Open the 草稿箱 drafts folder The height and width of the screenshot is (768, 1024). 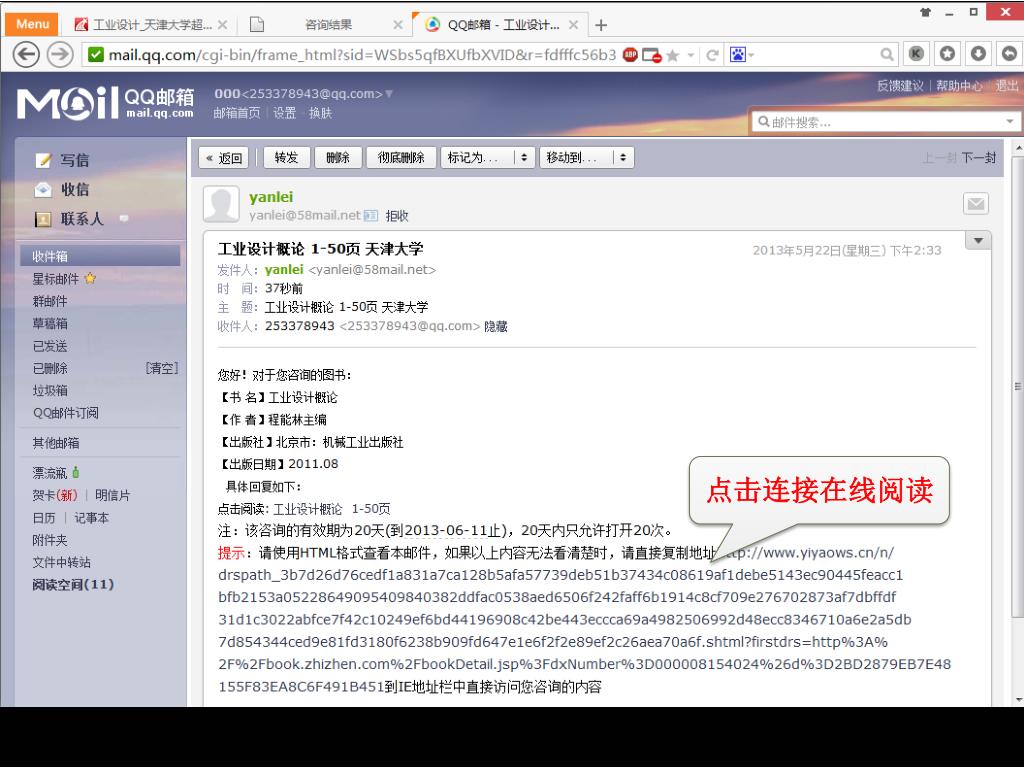(50, 323)
